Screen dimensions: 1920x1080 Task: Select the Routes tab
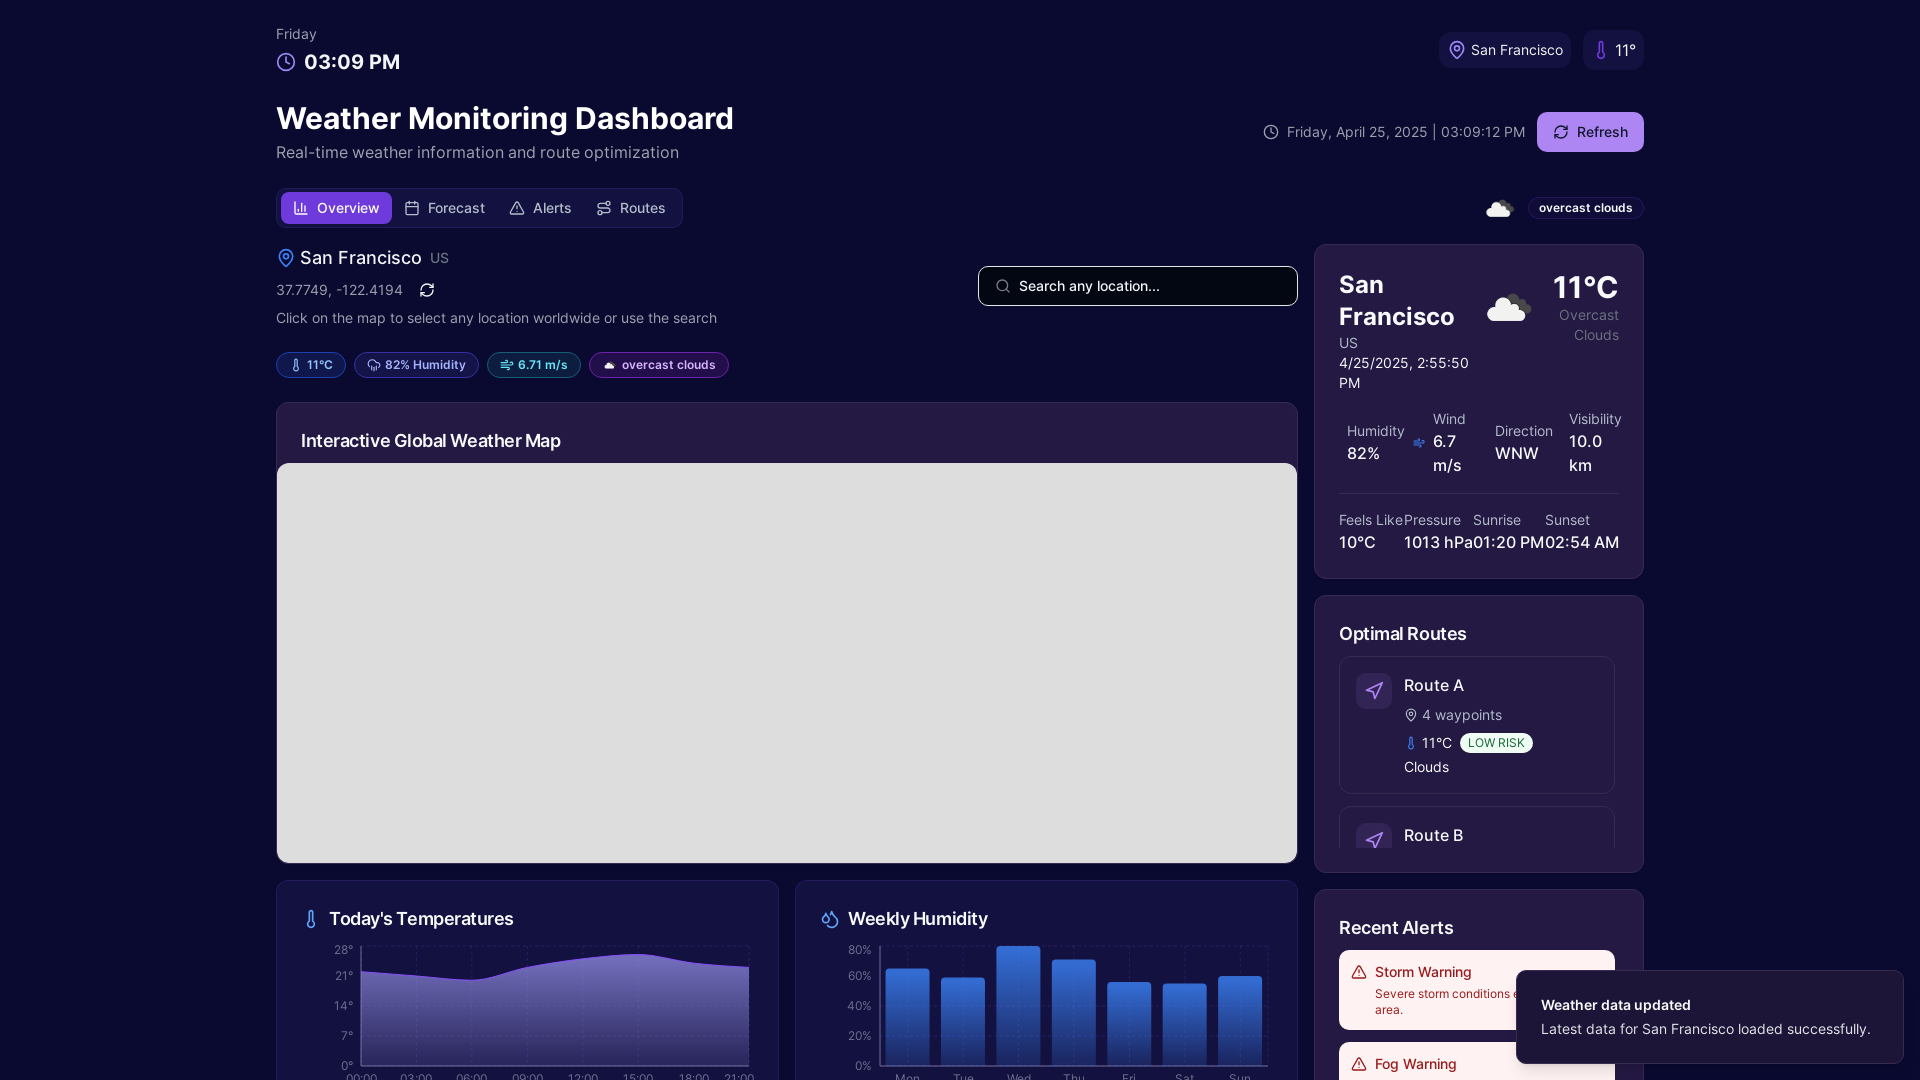tap(630, 208)
